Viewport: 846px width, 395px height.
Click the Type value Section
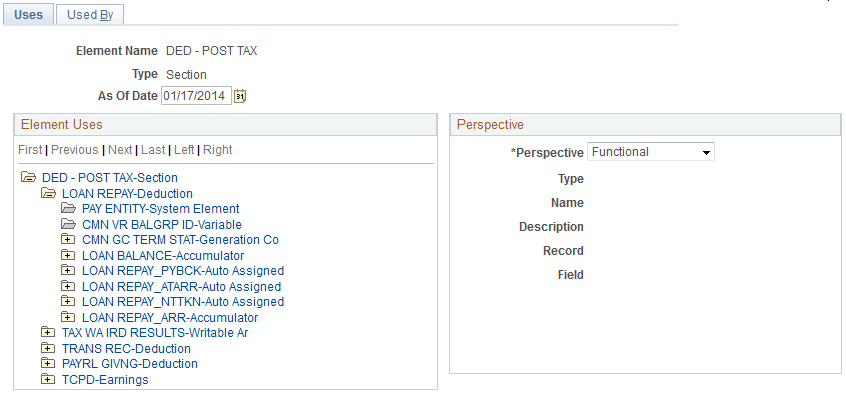point(186,74)
